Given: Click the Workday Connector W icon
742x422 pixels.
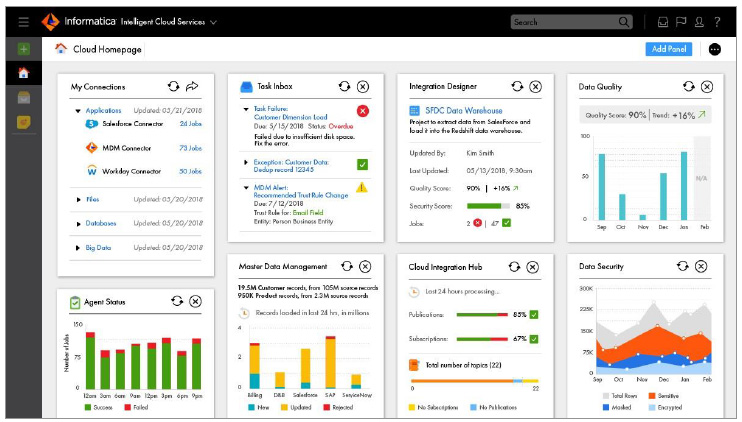Looking at the screenshot, I should [92, 171].
